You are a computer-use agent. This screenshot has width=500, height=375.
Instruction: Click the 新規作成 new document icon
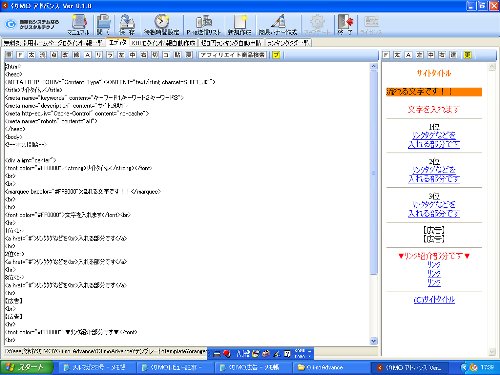[x=239, y=24]
